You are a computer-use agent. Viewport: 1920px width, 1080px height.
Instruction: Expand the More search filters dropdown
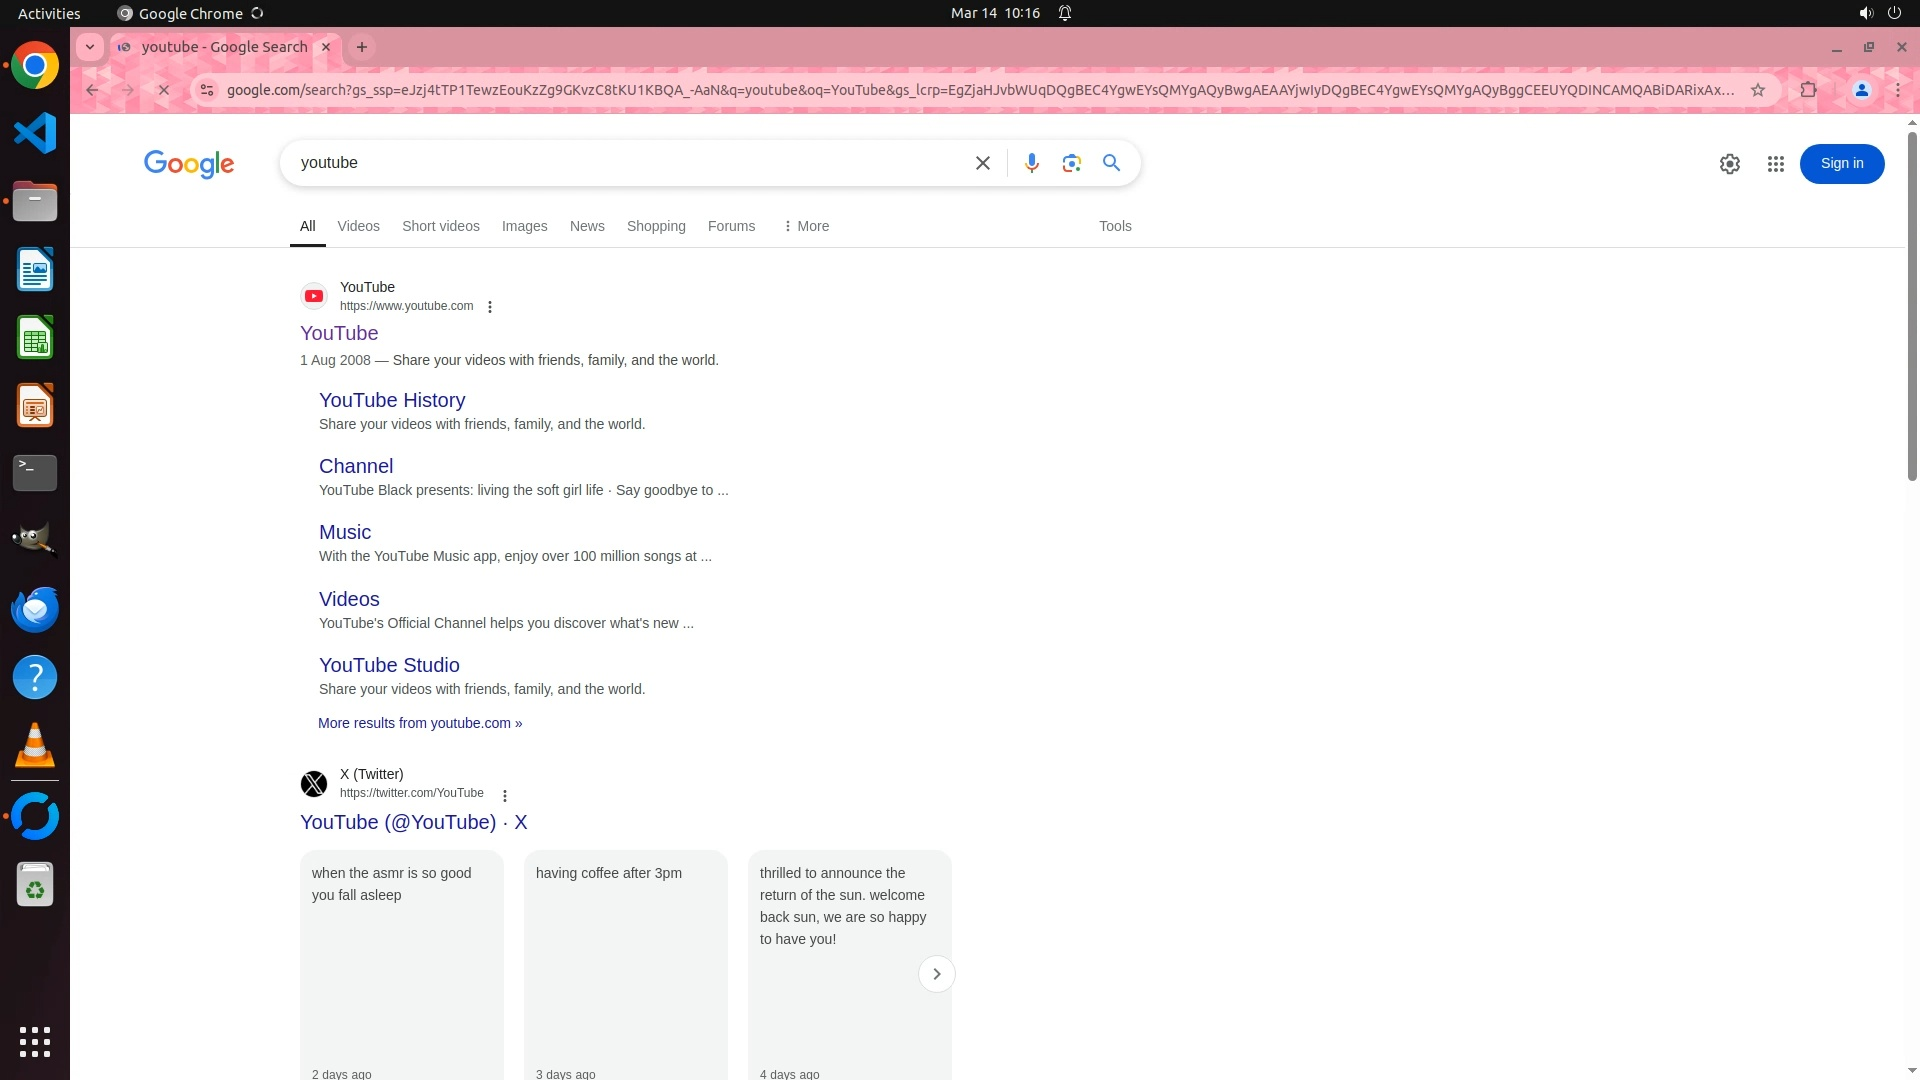click(x=806, y=226)
